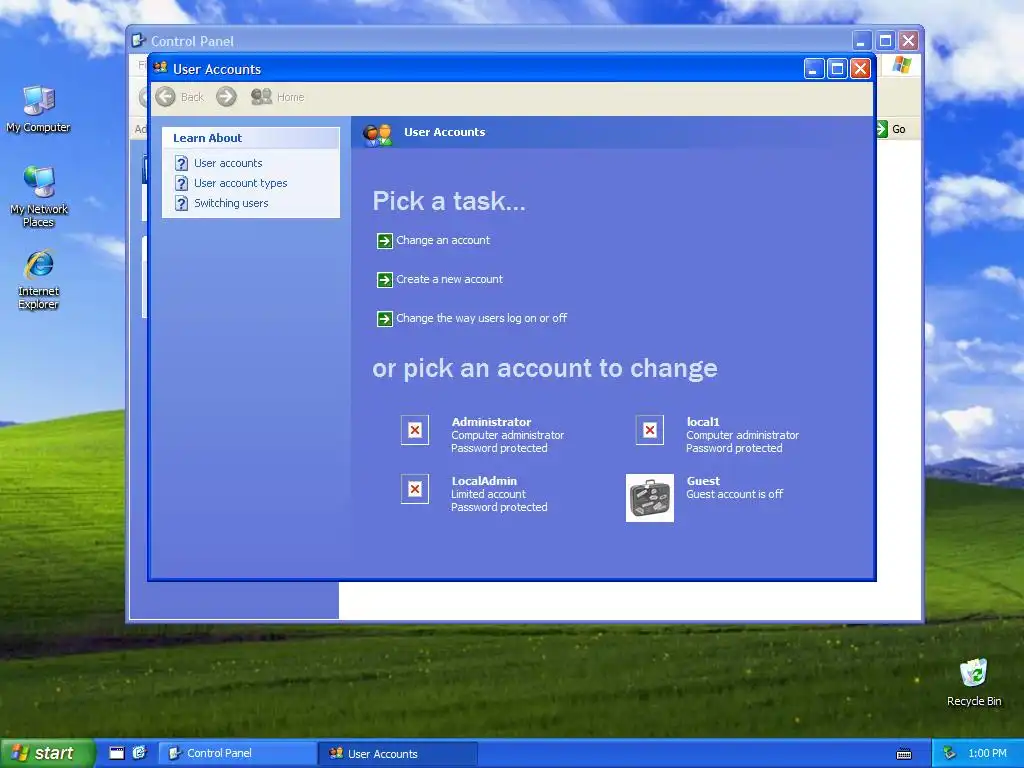Image resolution: width=1024 pixels, height=768 pixels.
Task: Click the Back arrow in User Accounts
Action: coord(165,97)
